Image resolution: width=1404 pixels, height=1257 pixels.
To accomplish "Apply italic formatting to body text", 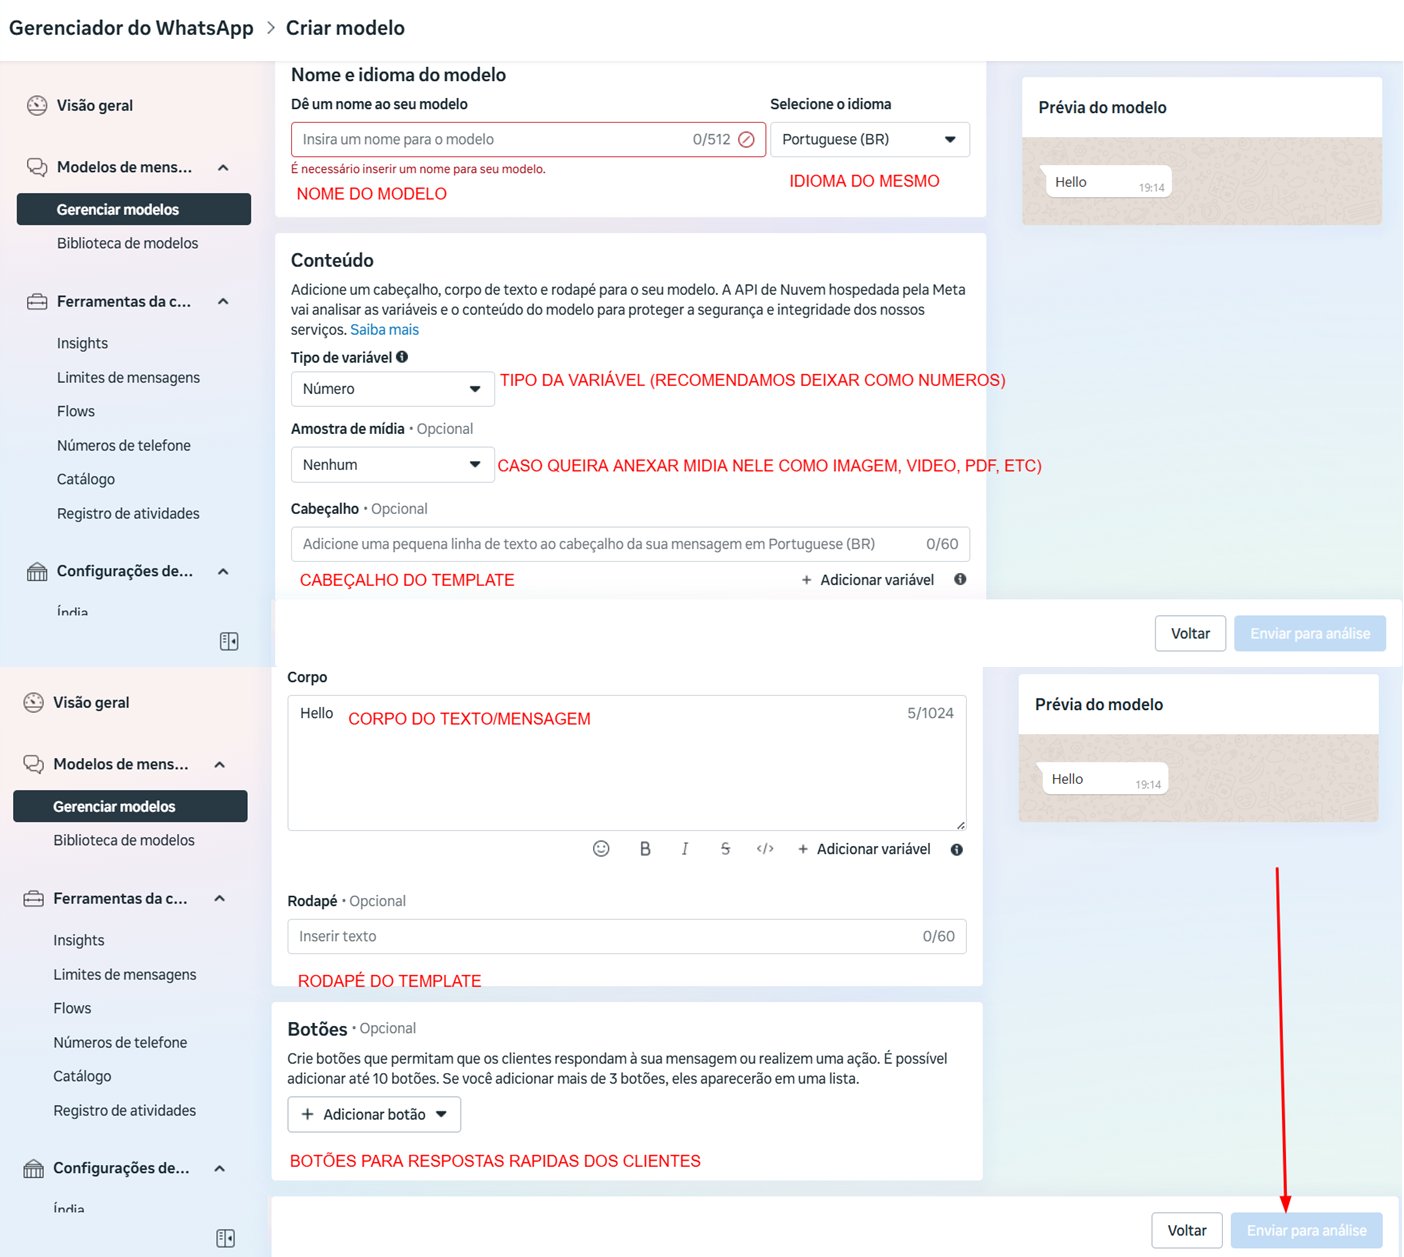I will pyautogui.click(x=685, y=849).
